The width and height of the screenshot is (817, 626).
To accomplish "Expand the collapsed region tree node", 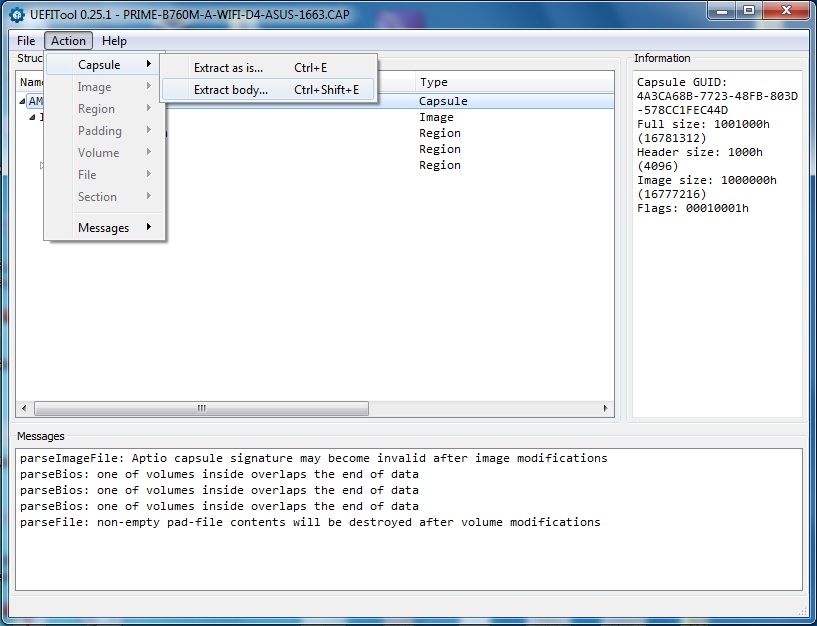I will tap(42, 166).
